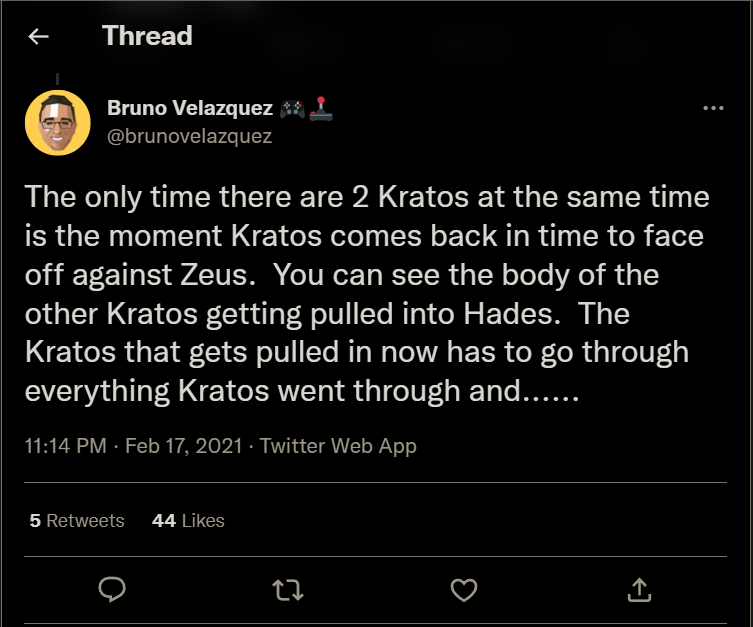Open the Bruno Velazquez display name link
Viewport: 753px width, 627px height.
tap(189, 109)
